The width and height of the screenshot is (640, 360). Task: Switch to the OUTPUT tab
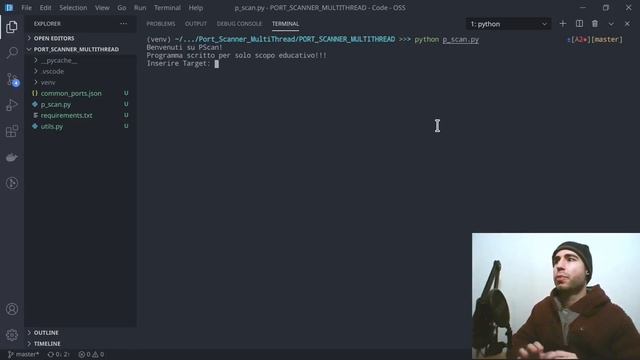click(196, 24)
